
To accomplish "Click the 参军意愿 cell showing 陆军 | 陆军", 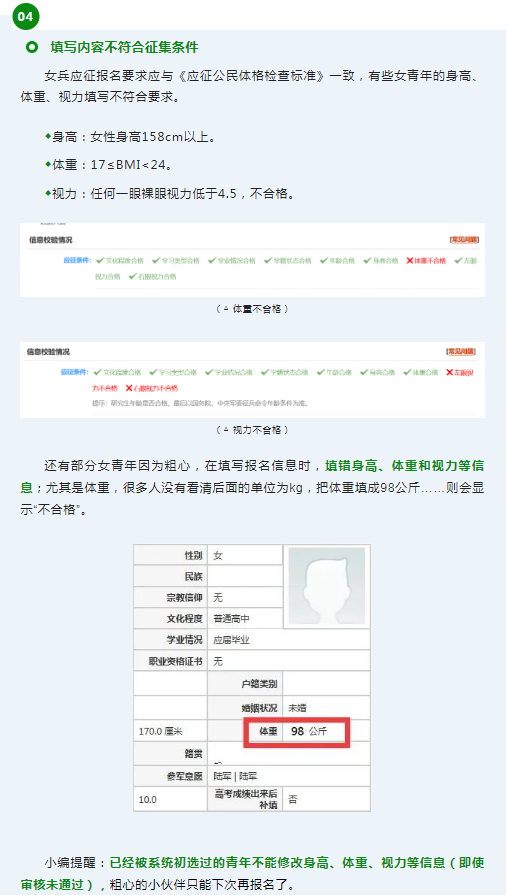I will pos(289,776).
